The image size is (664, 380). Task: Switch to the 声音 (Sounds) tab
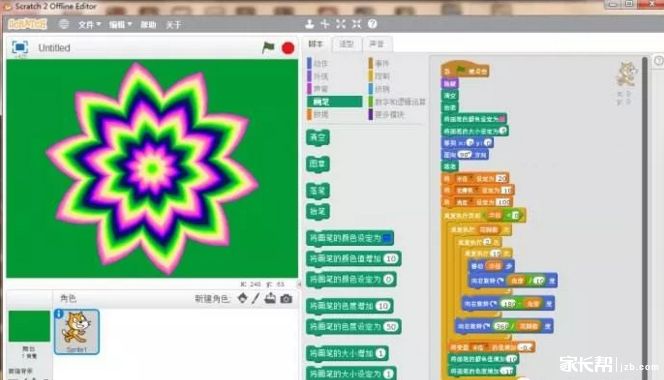[x=376, y=44]
